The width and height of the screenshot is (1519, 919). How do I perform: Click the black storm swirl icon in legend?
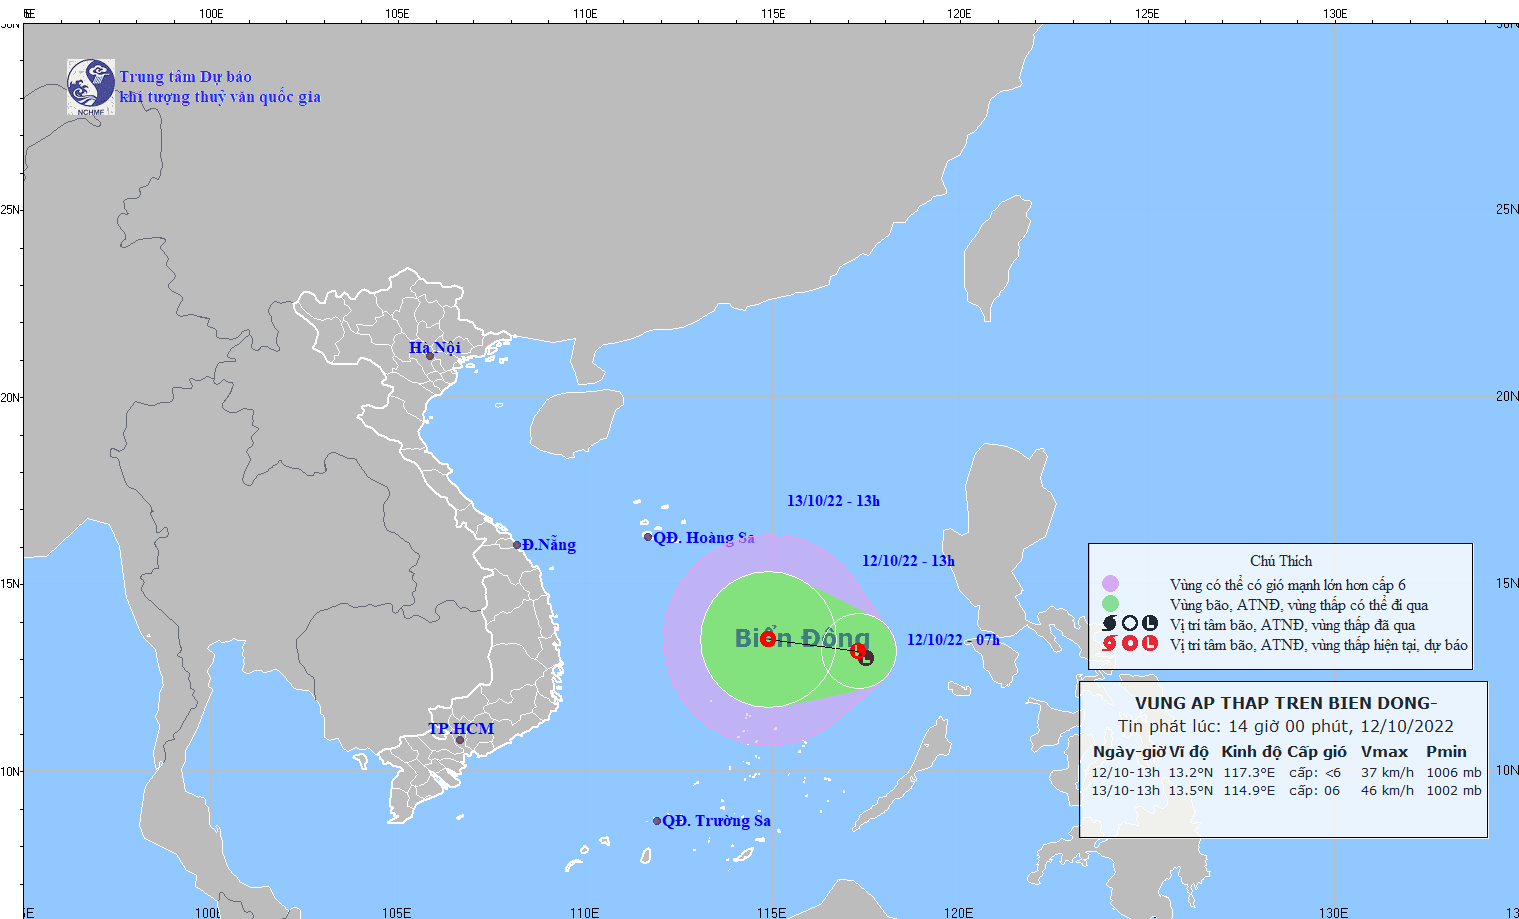[1109, 624]
